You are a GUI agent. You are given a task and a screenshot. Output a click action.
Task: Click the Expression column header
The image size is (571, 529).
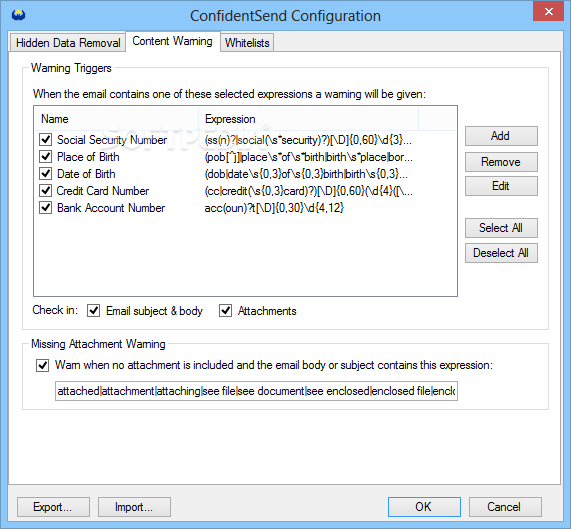[308, 119]
